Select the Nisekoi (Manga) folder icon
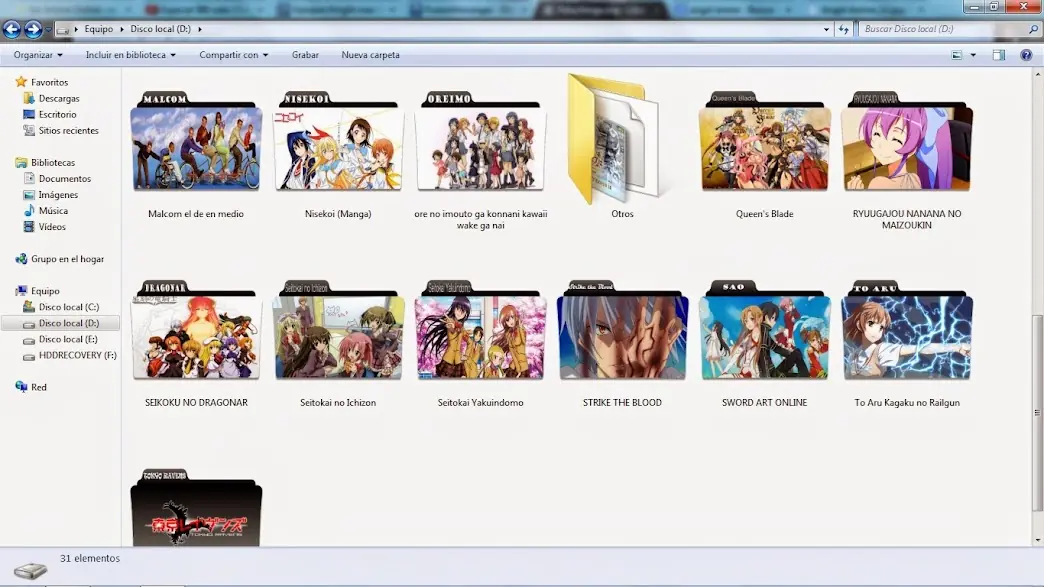1044x587 pixels. 338,142
